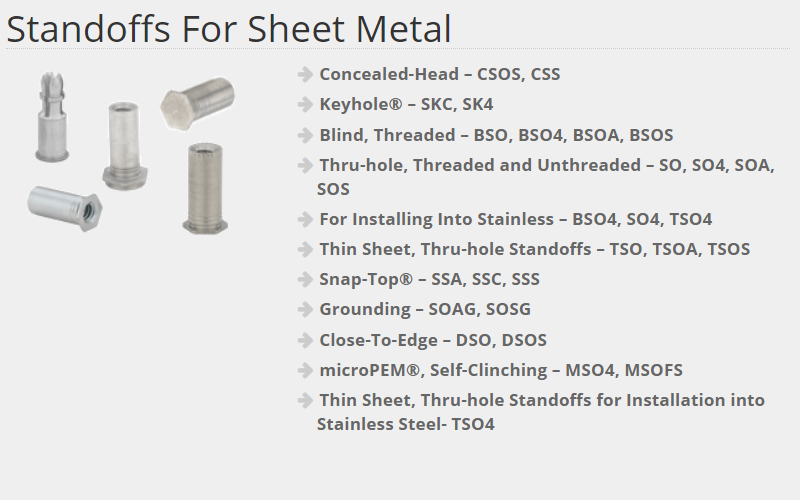The image size is (800, 500).
Task: Open Grounding – SOAG, SOSG link
Action: (x=425, y=309)
